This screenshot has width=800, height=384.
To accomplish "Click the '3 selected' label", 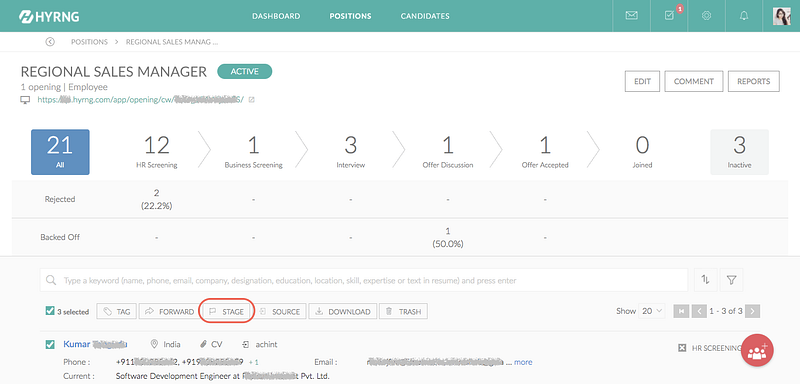I will click(x=72, y=312).
